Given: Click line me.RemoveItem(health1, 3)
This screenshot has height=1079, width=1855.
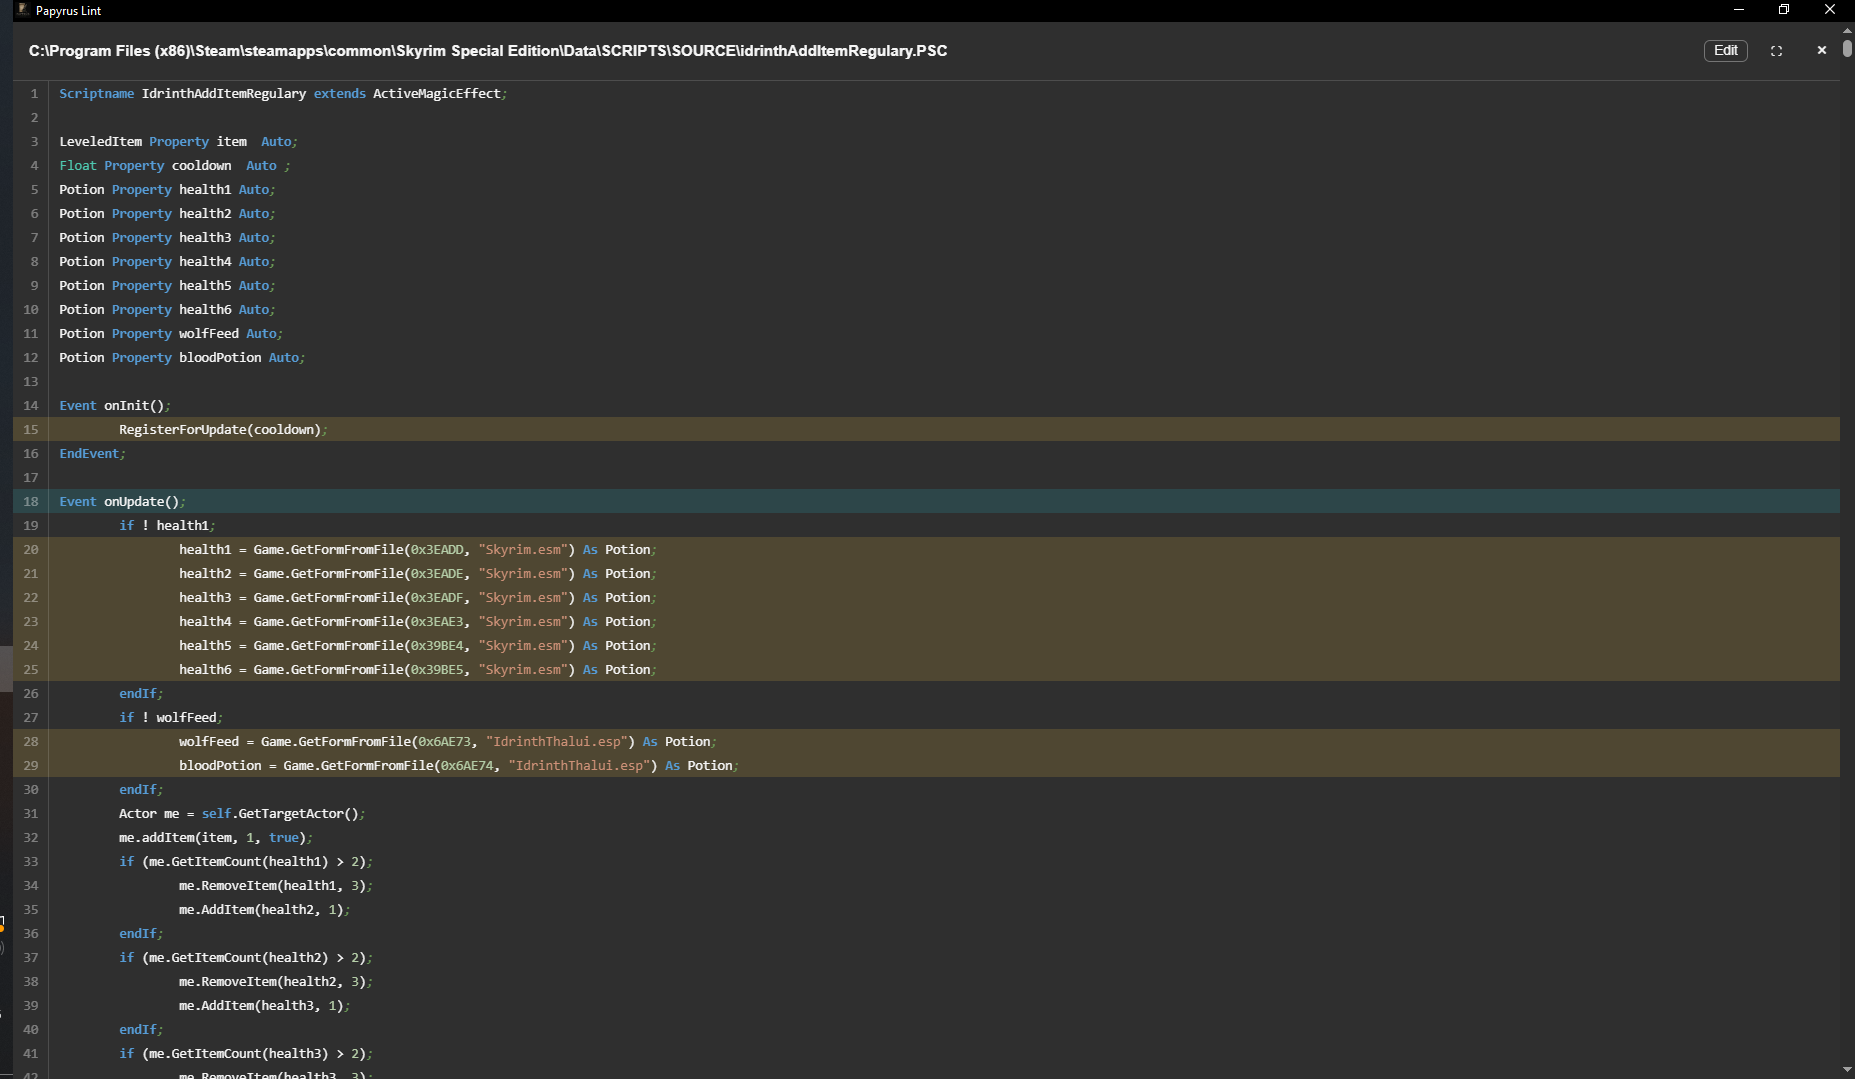Looking at the screenshot, I should point(276,885).
